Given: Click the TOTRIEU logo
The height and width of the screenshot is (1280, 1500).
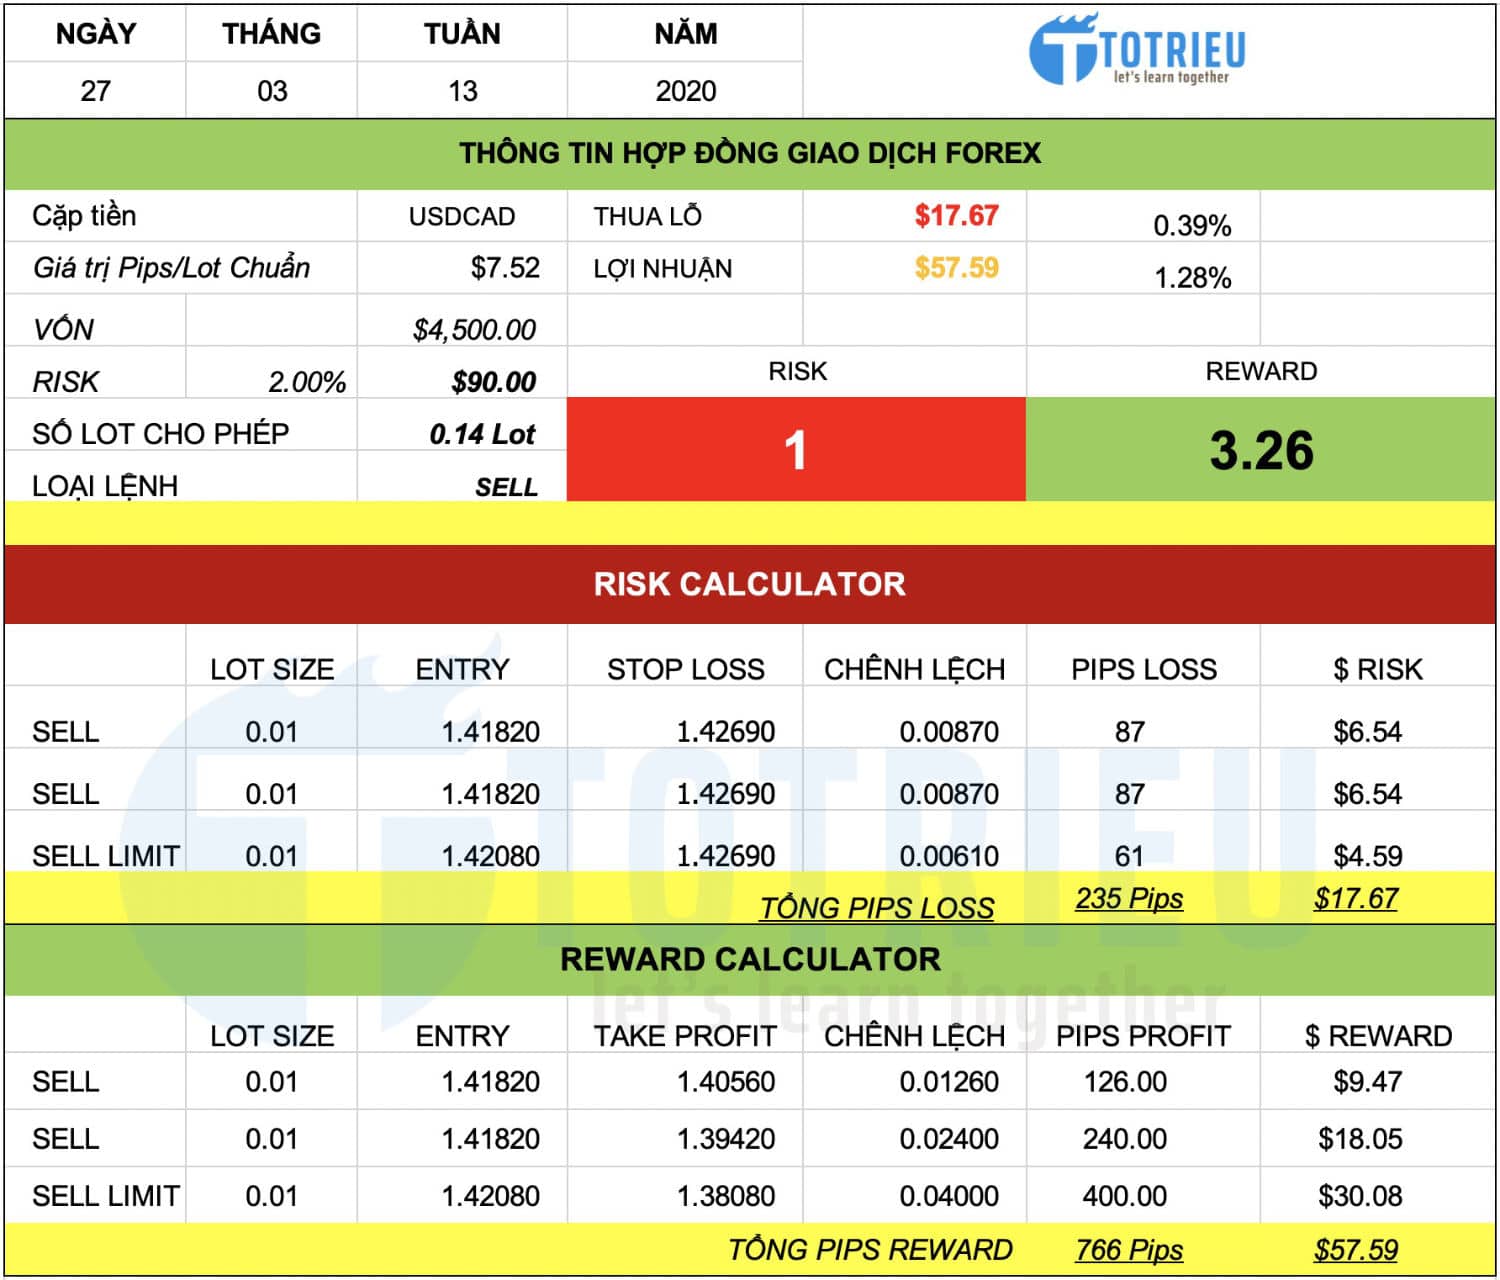Looking at the screenshot, I should click(1138, 52).
